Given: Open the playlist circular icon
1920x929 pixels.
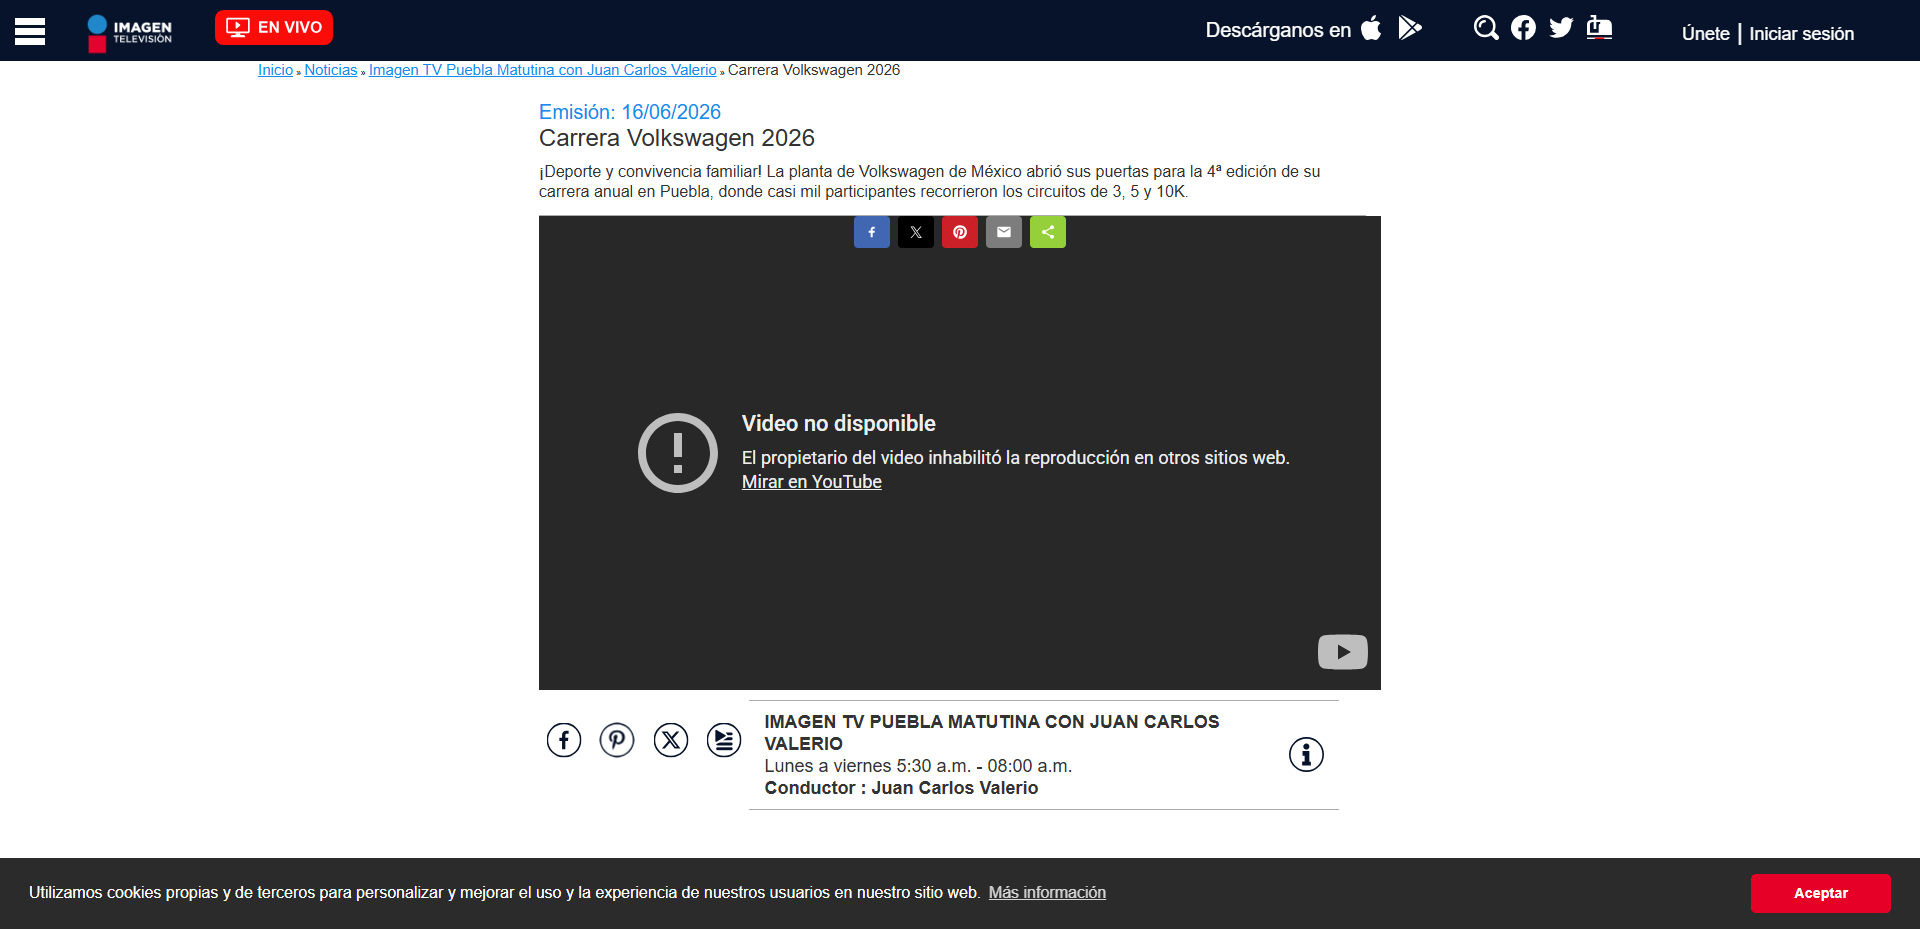Looking at the screenshot, I should 724,740.
